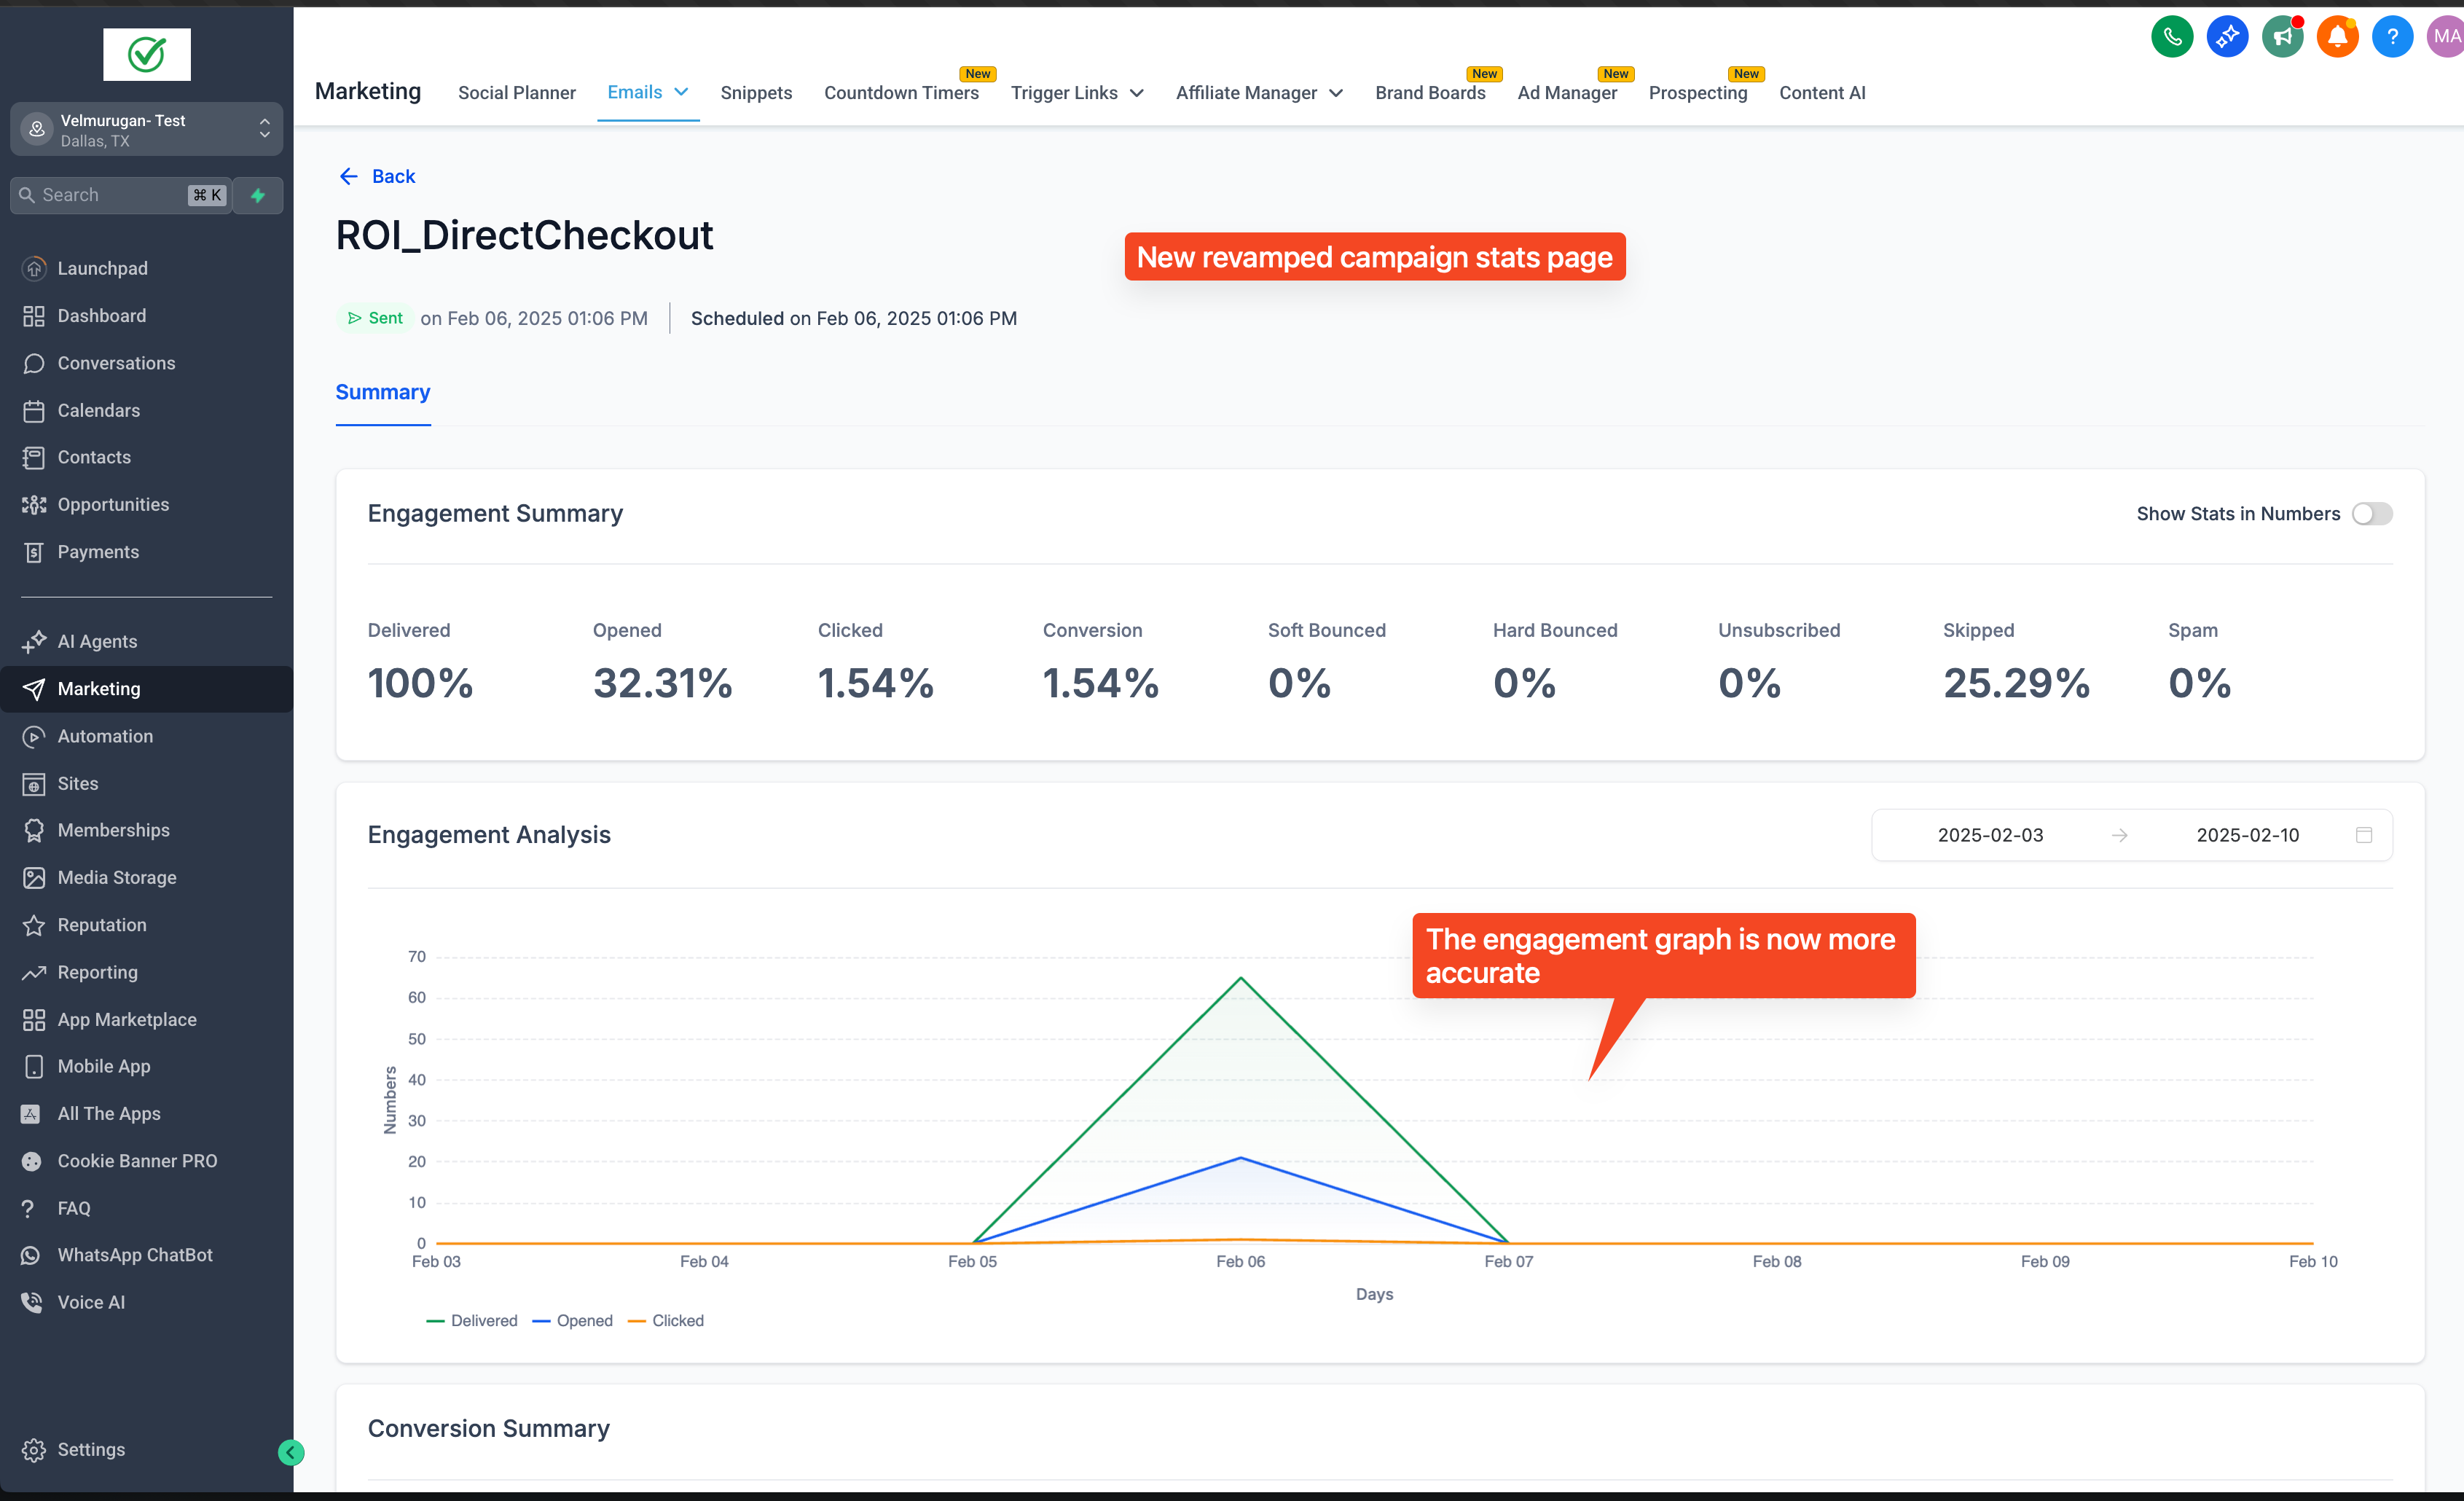Toggle Clicked orange legend swatch
The height and width of the screenshot is (1501, 2464).
(636, 1321)
